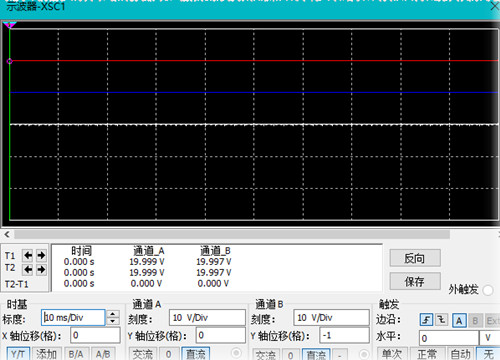The height and width of the screenshot is (360, 500).
Task: Close the 示波器-XSC1 window
Action: tap(495, 6)
